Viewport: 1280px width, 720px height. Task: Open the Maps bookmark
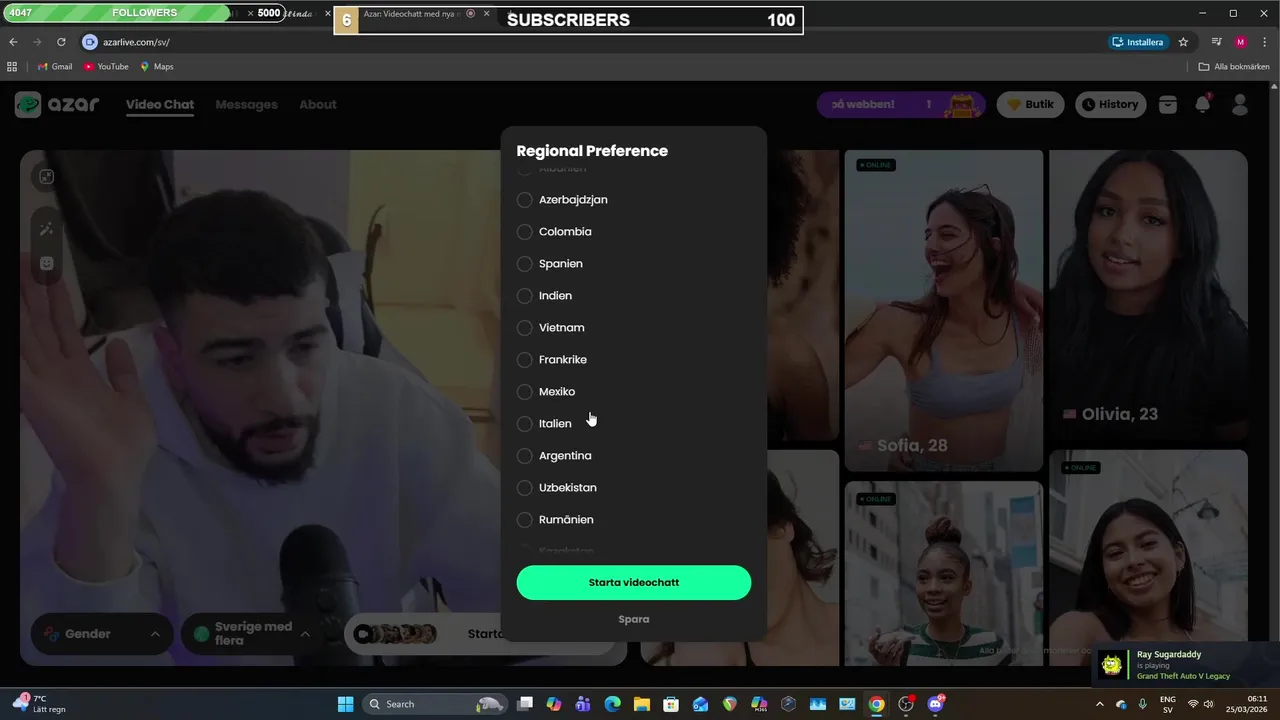(157, 66)
